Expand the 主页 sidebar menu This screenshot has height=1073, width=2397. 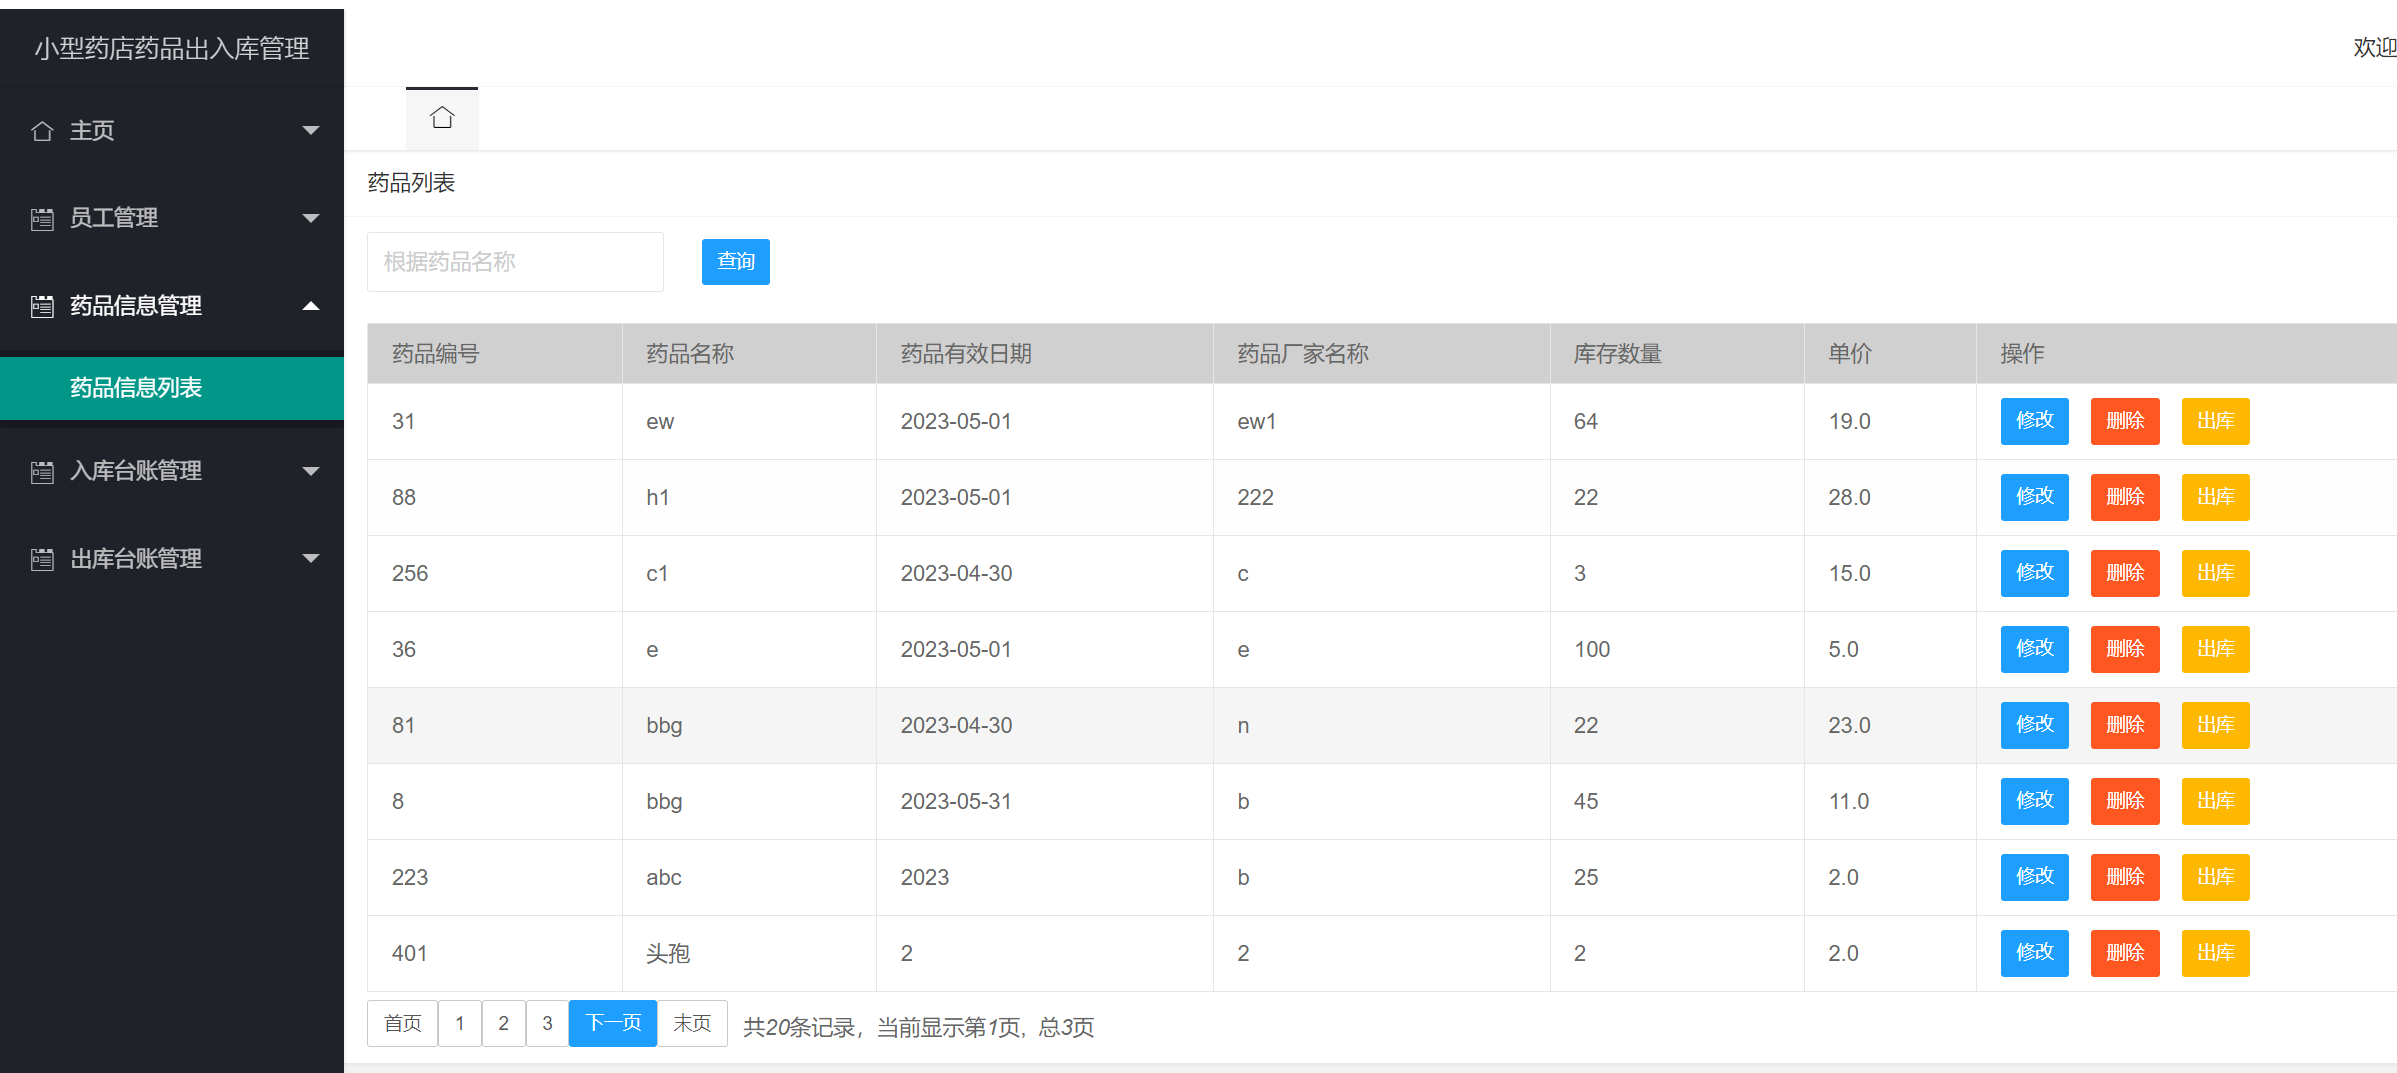pyautogui.click(x=311, y=130)
